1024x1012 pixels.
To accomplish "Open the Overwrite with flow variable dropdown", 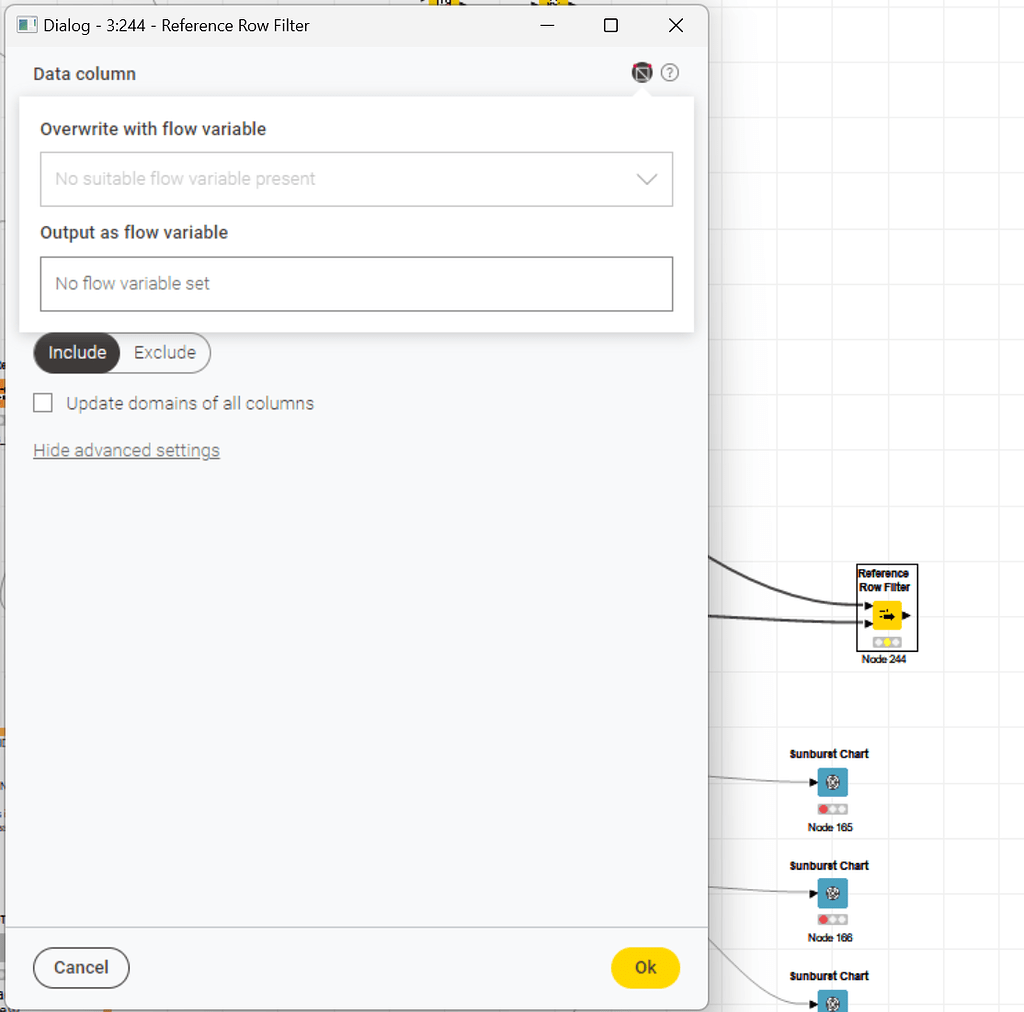I will [x=356, y=179].
